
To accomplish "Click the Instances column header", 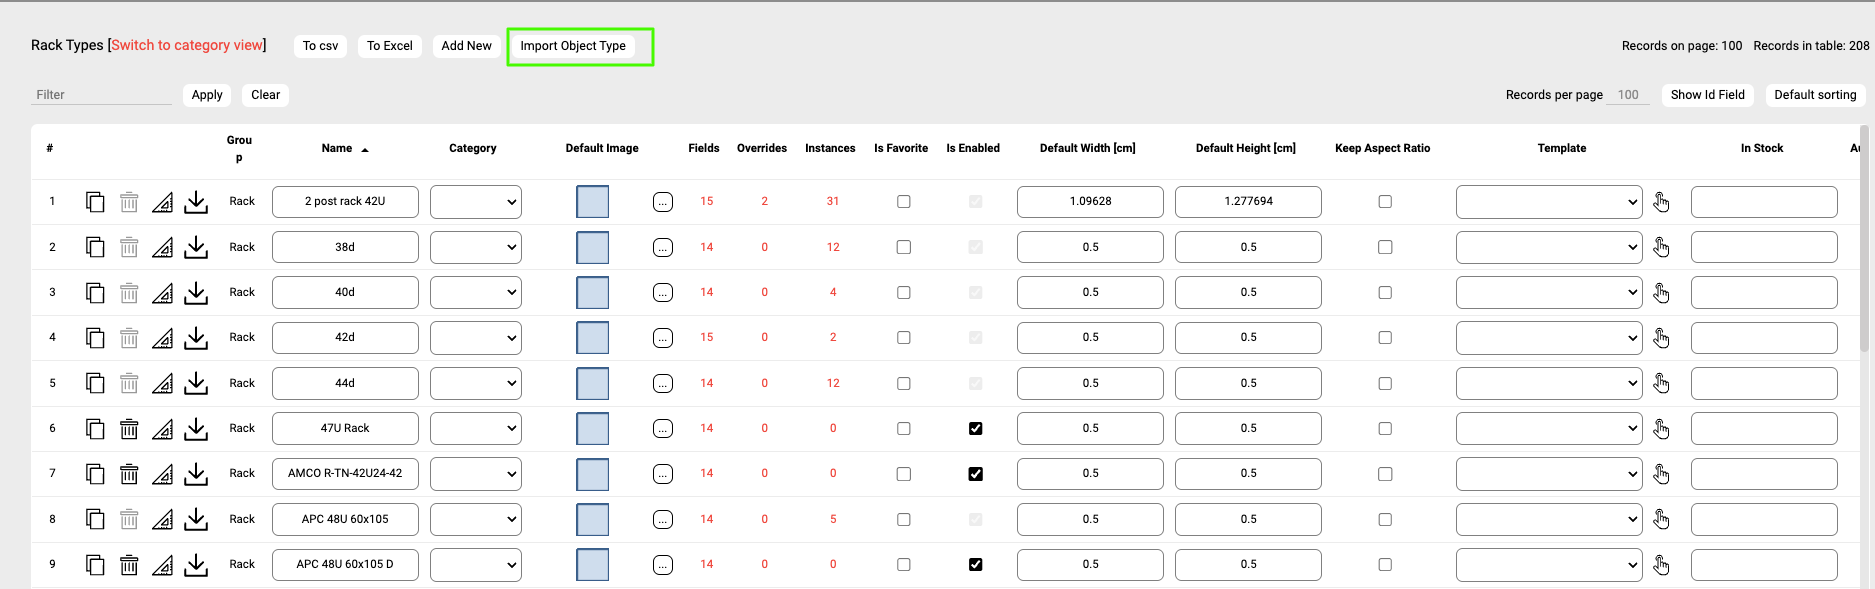I will 829,148.
